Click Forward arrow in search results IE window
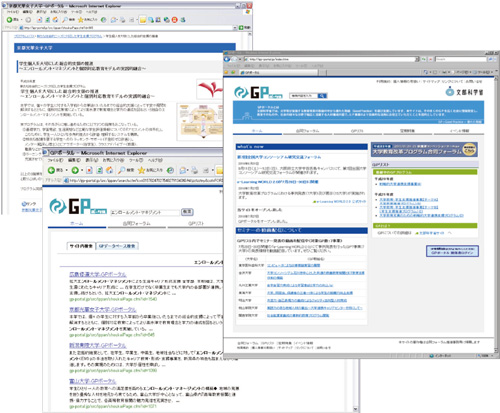 point(75,170)
